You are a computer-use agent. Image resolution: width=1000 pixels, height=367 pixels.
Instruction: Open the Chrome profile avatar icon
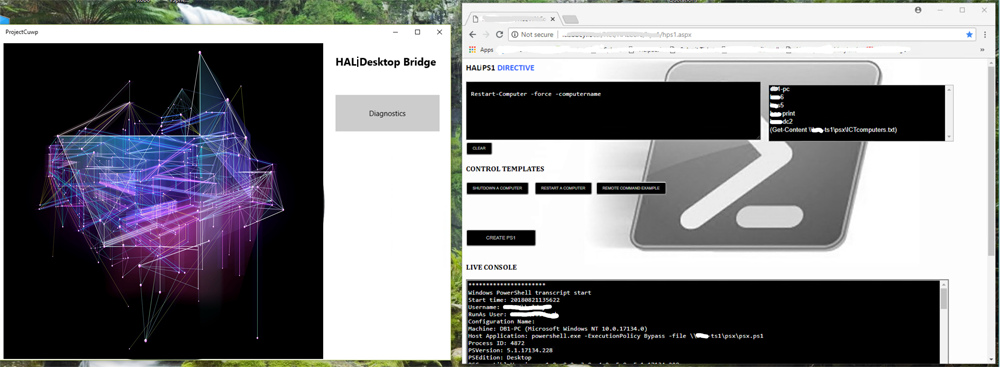pos(918,10)
